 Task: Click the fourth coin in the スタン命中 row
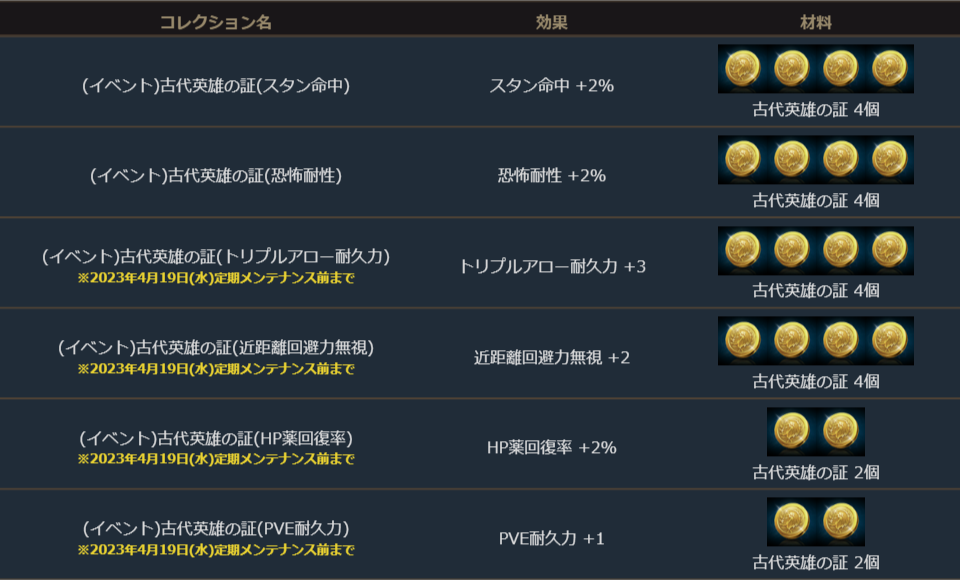889,69
